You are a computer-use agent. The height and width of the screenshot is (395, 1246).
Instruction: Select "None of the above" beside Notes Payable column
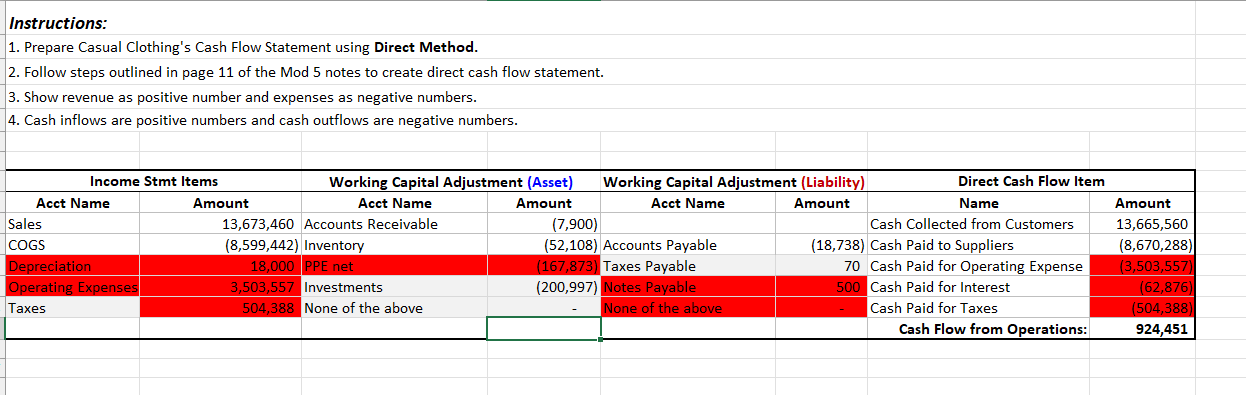(x=688, y=308)
